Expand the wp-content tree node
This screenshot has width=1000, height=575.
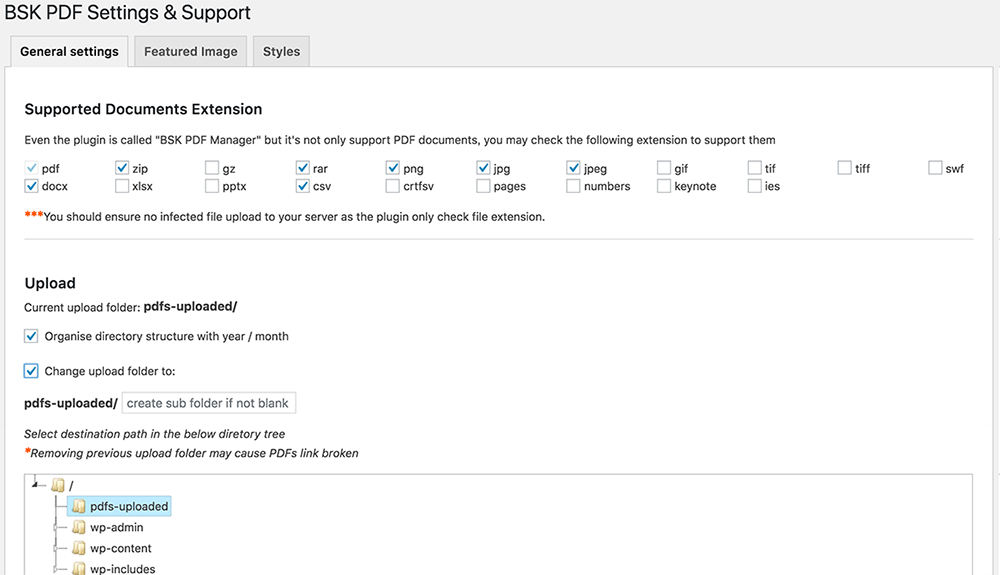point(55,548)
